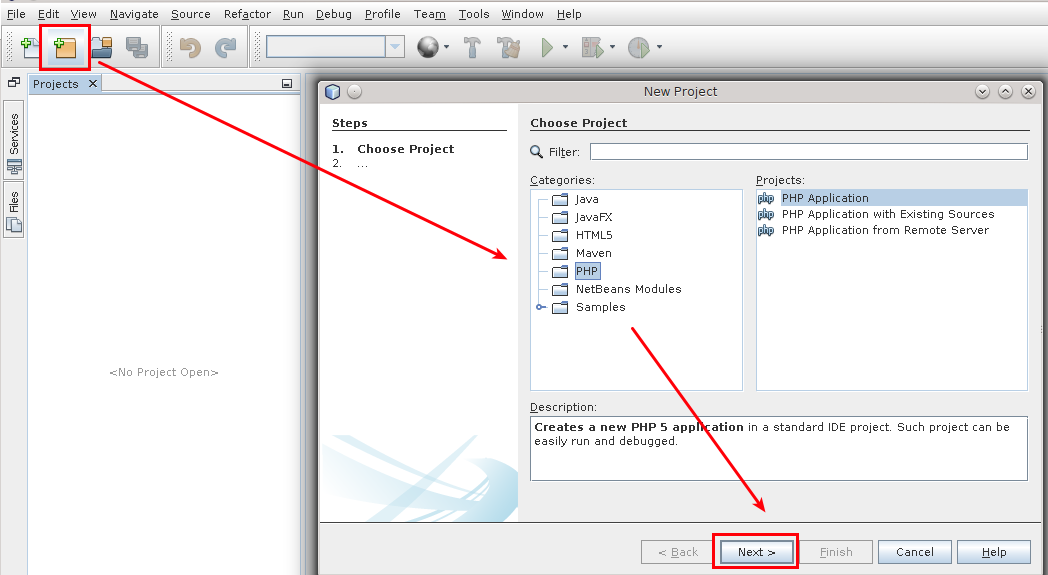Select the Java category

(587, 199)
